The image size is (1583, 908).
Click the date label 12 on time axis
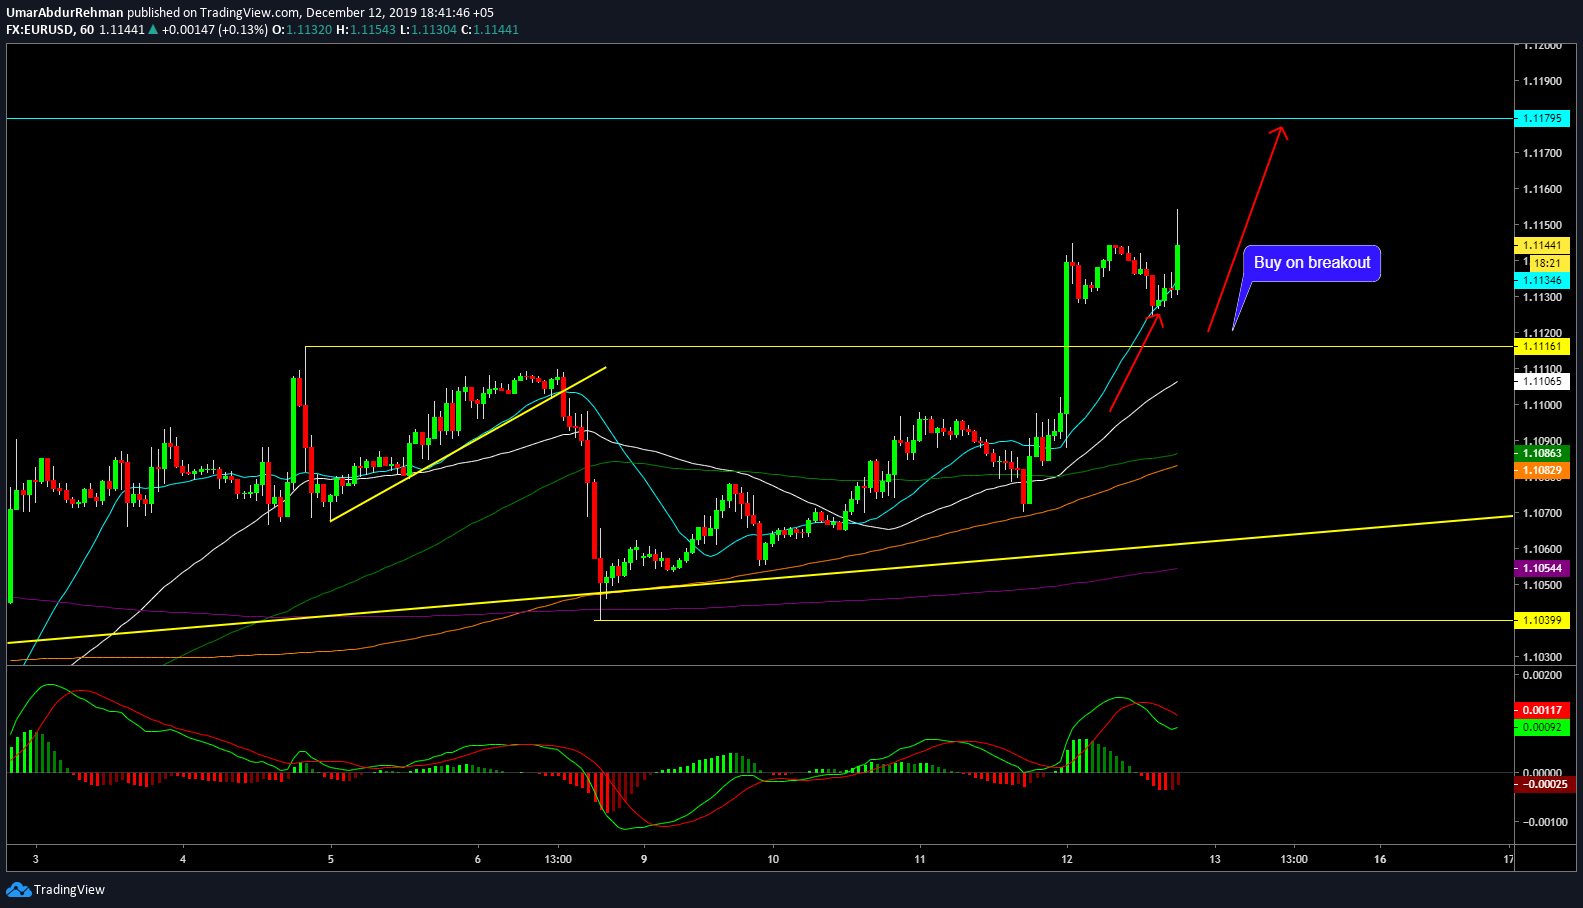pyautogui.click(x=1067, y=859)
